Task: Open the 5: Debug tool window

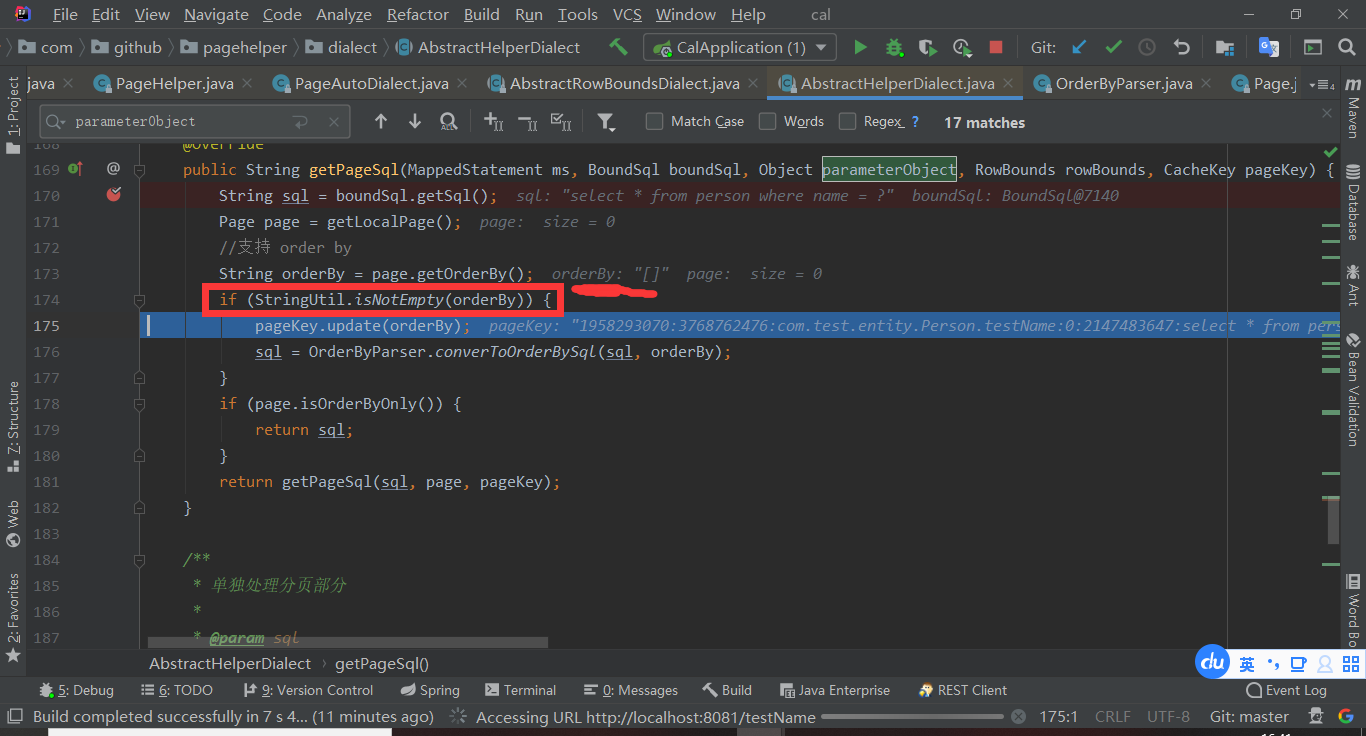Action: [77, 690]
